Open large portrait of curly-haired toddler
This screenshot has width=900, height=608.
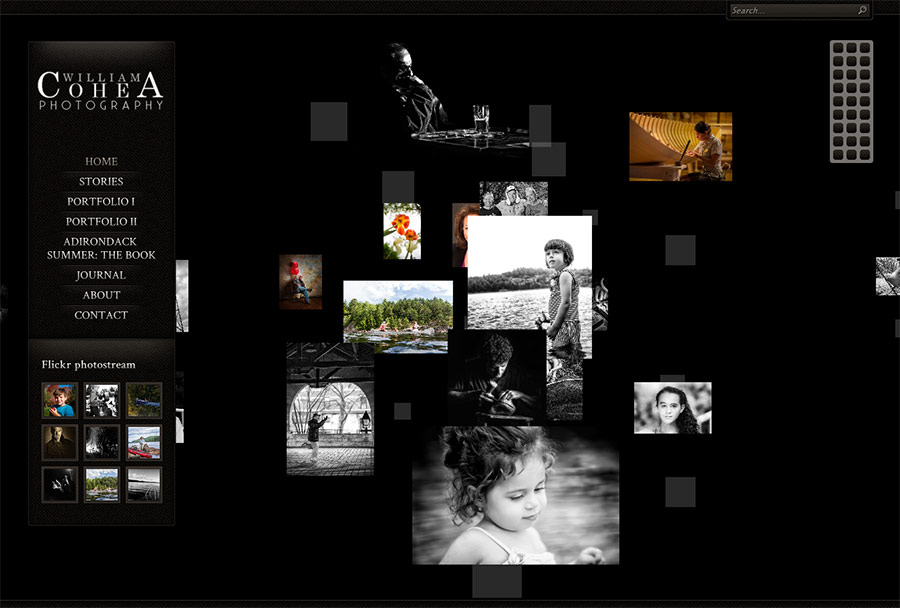(515, 495)
